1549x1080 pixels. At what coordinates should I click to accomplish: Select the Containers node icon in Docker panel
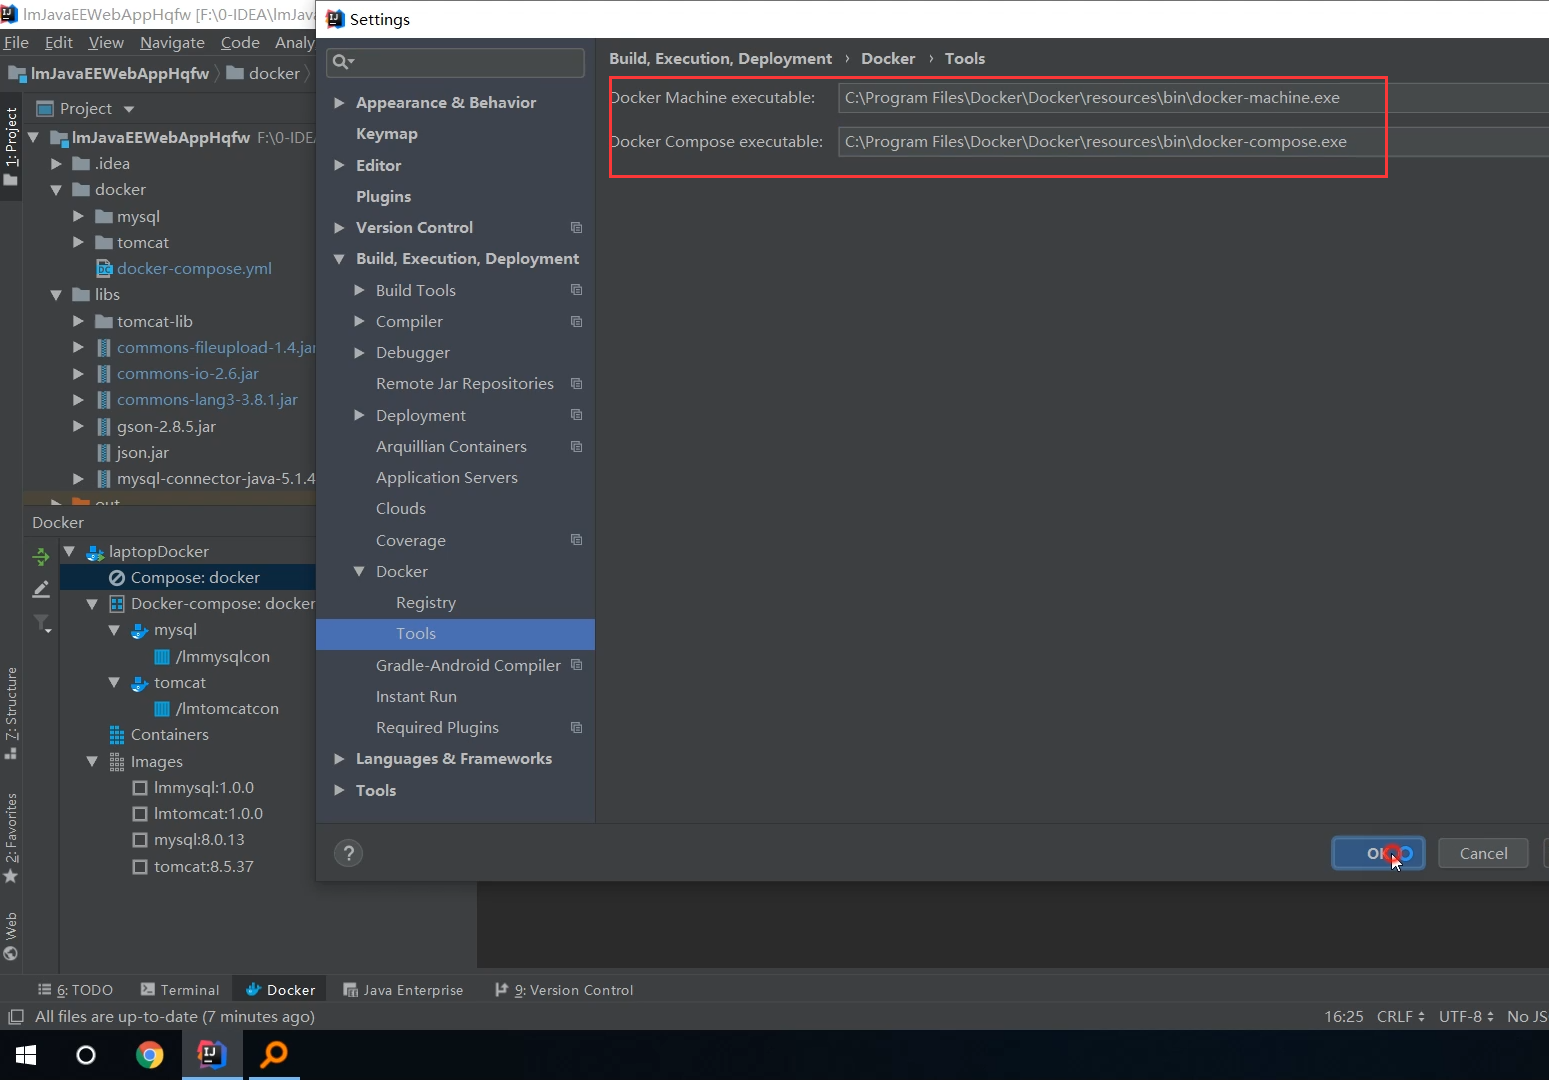pyautogui.click(x=116, y=734)
